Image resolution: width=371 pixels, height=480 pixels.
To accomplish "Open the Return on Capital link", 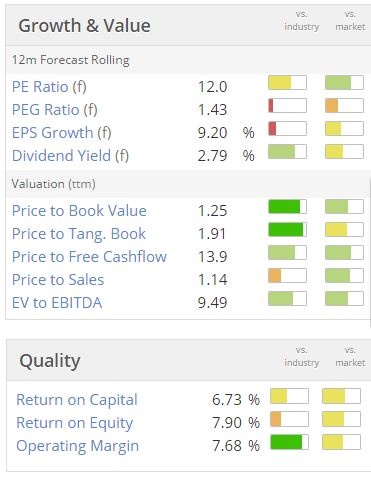I will coord(77,400).
